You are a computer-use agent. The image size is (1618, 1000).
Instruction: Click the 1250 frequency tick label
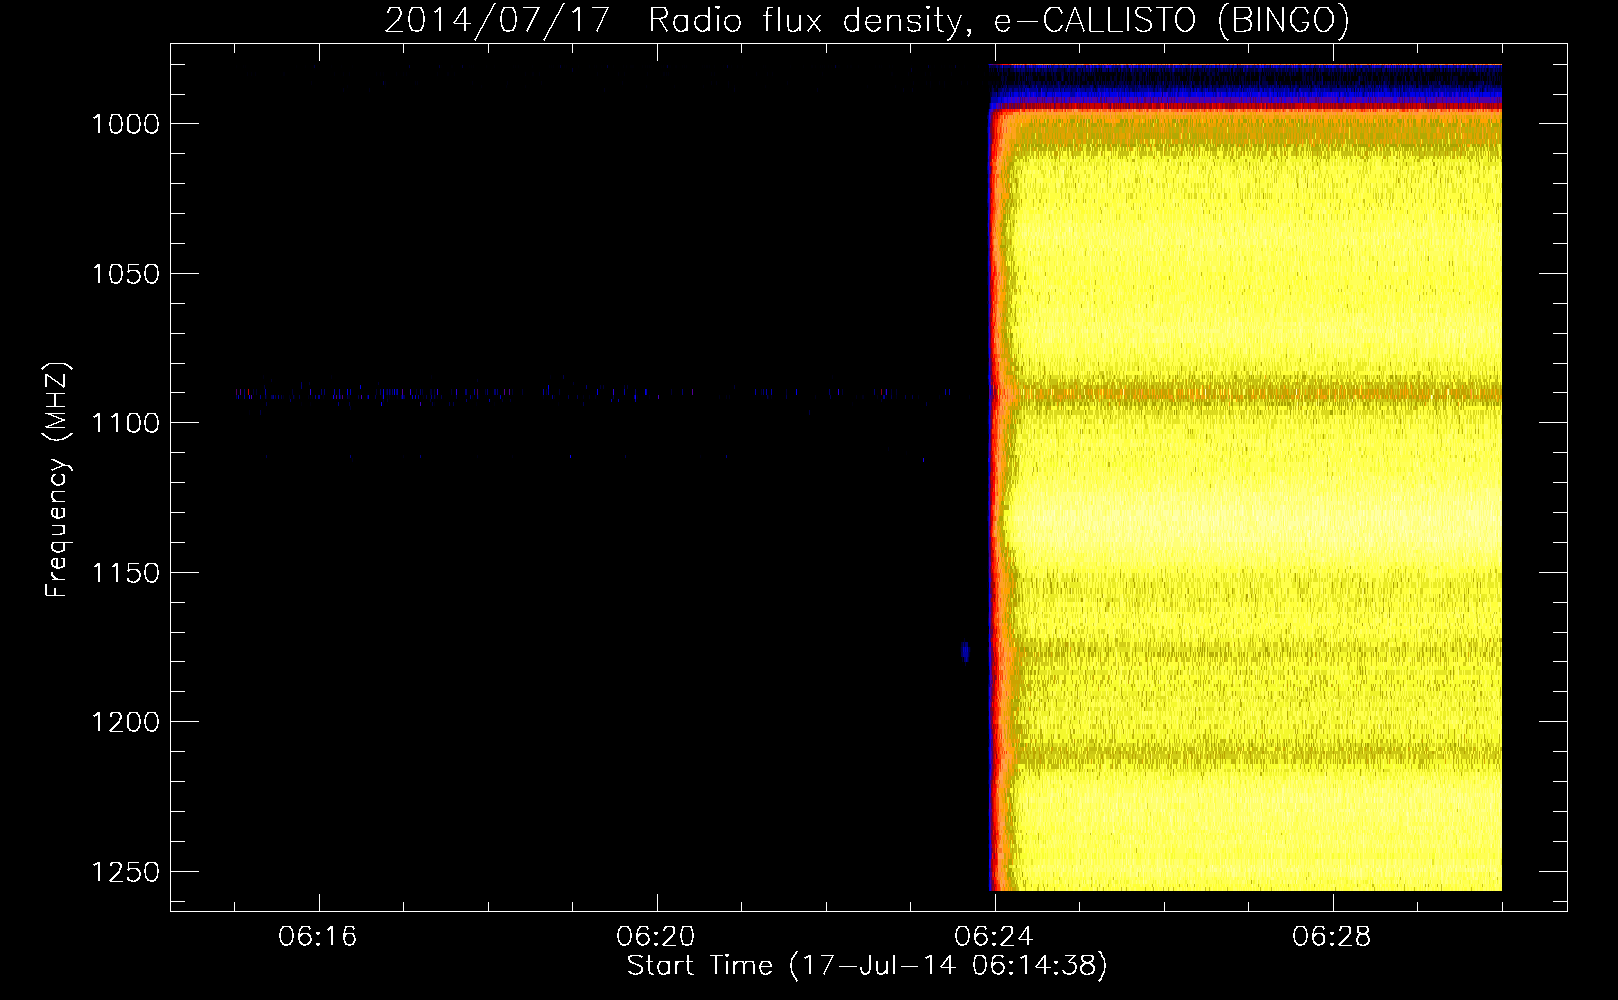[125, 872]
